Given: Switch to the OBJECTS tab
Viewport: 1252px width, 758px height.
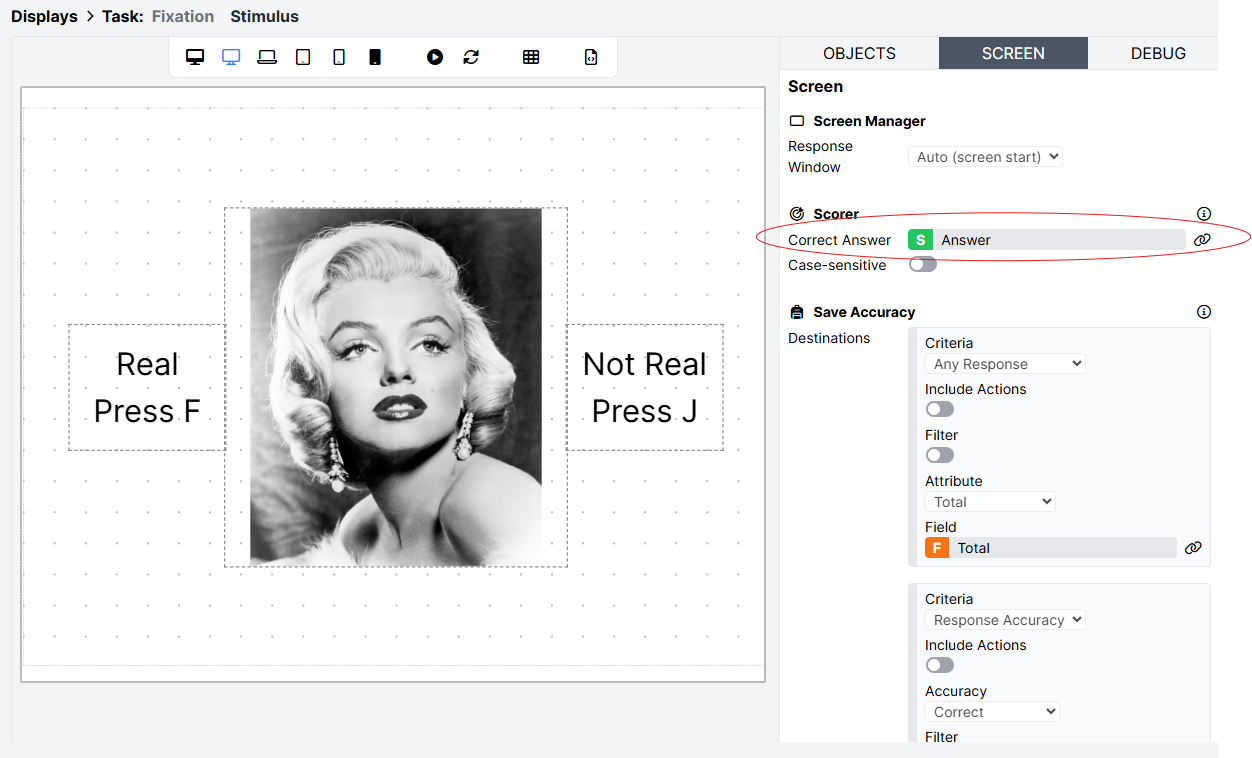Looking at the screenshot, I should pyautogui.click(x=859, y=53).
